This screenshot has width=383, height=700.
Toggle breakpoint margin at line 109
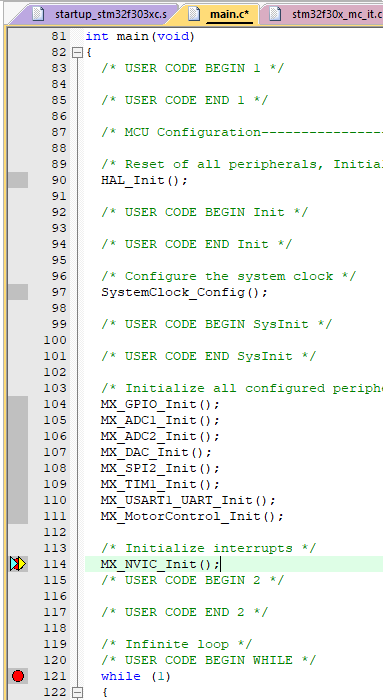(x=18, y=484)
